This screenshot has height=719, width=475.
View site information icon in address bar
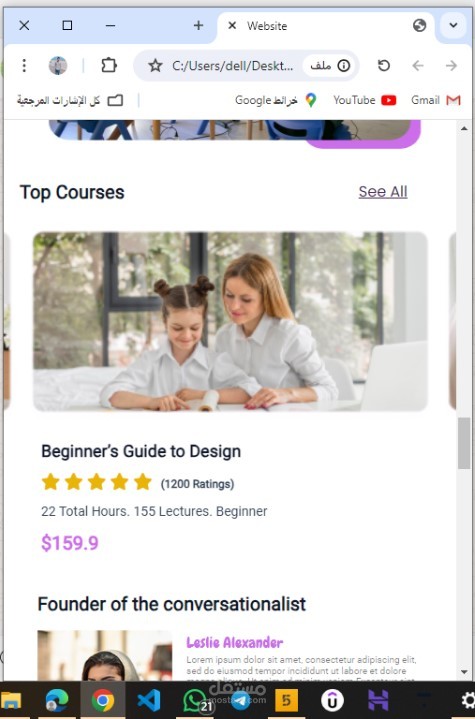(343, 66)
